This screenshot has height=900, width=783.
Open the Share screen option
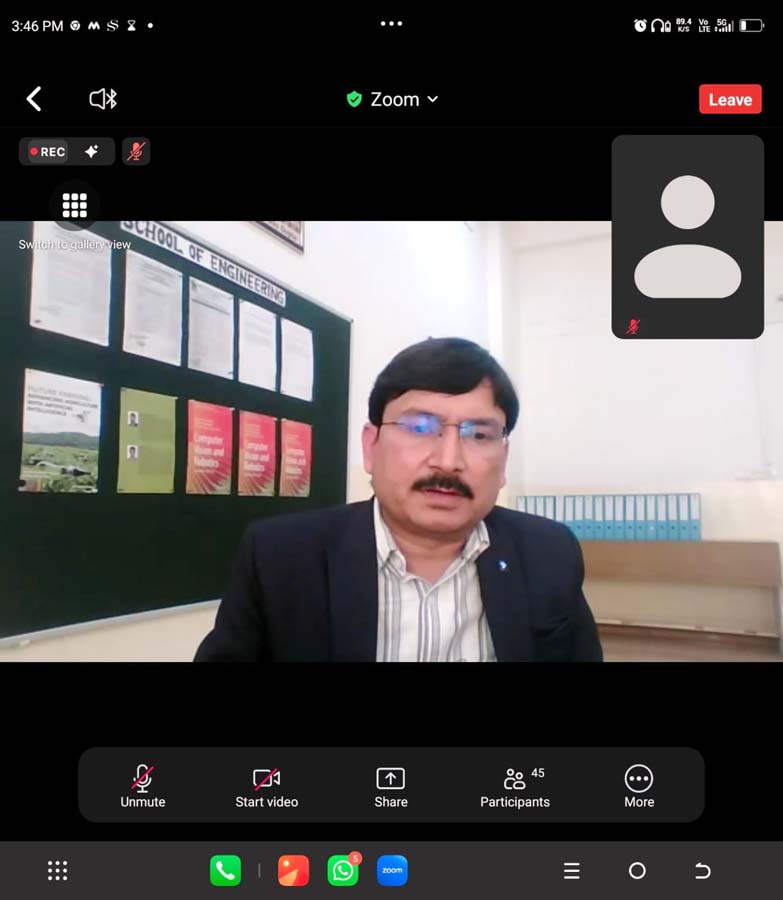tap(390, 786)
